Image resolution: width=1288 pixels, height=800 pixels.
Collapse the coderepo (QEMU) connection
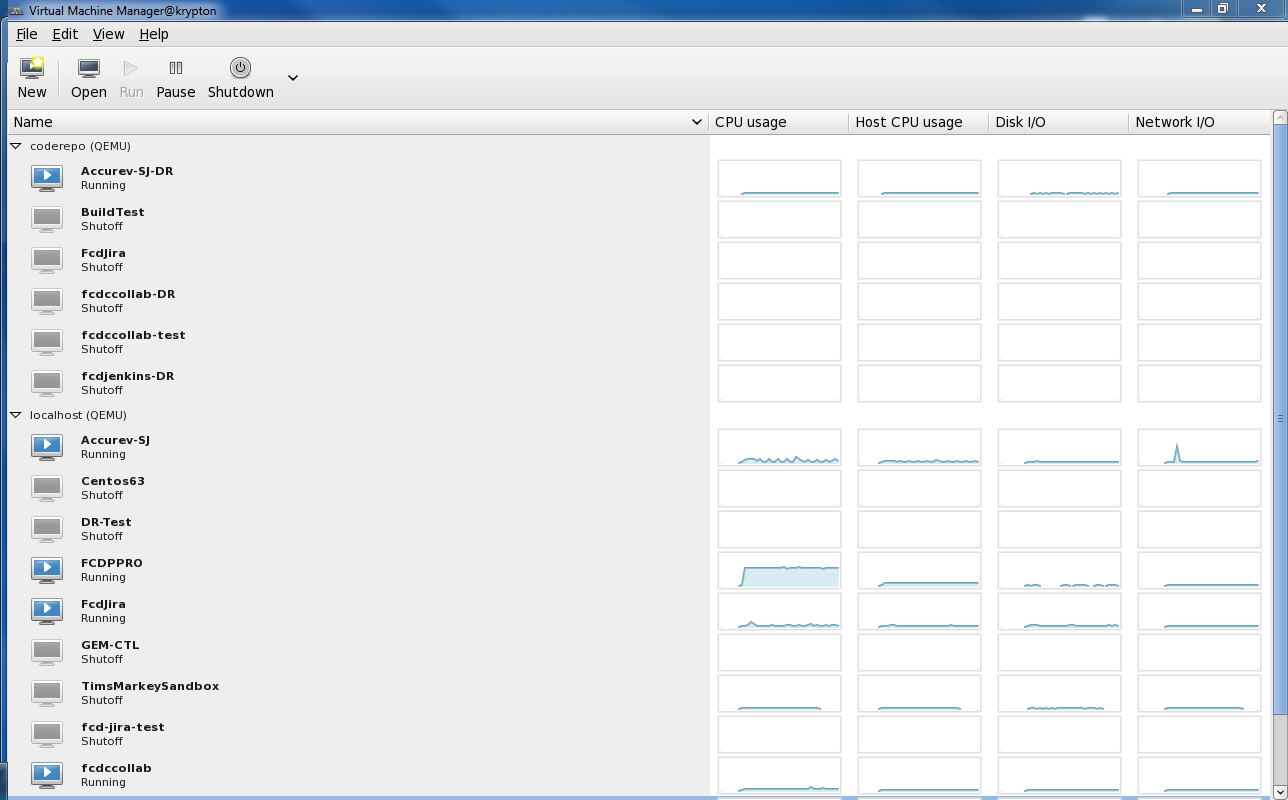point(16,146)
